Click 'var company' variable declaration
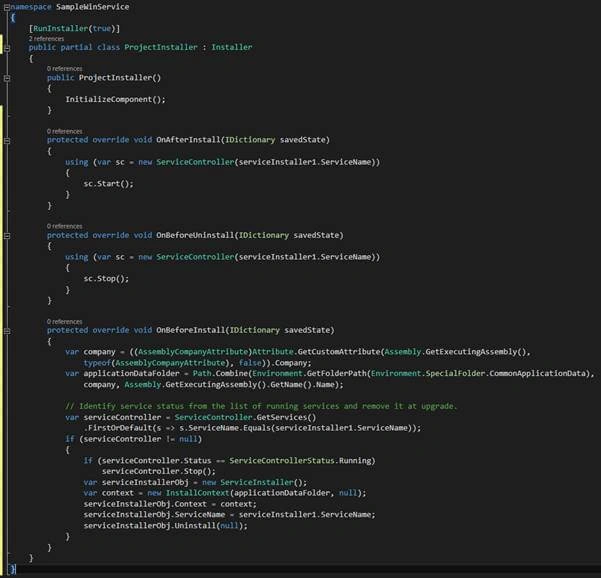This screenshot has width=601, height=578. 90,352
